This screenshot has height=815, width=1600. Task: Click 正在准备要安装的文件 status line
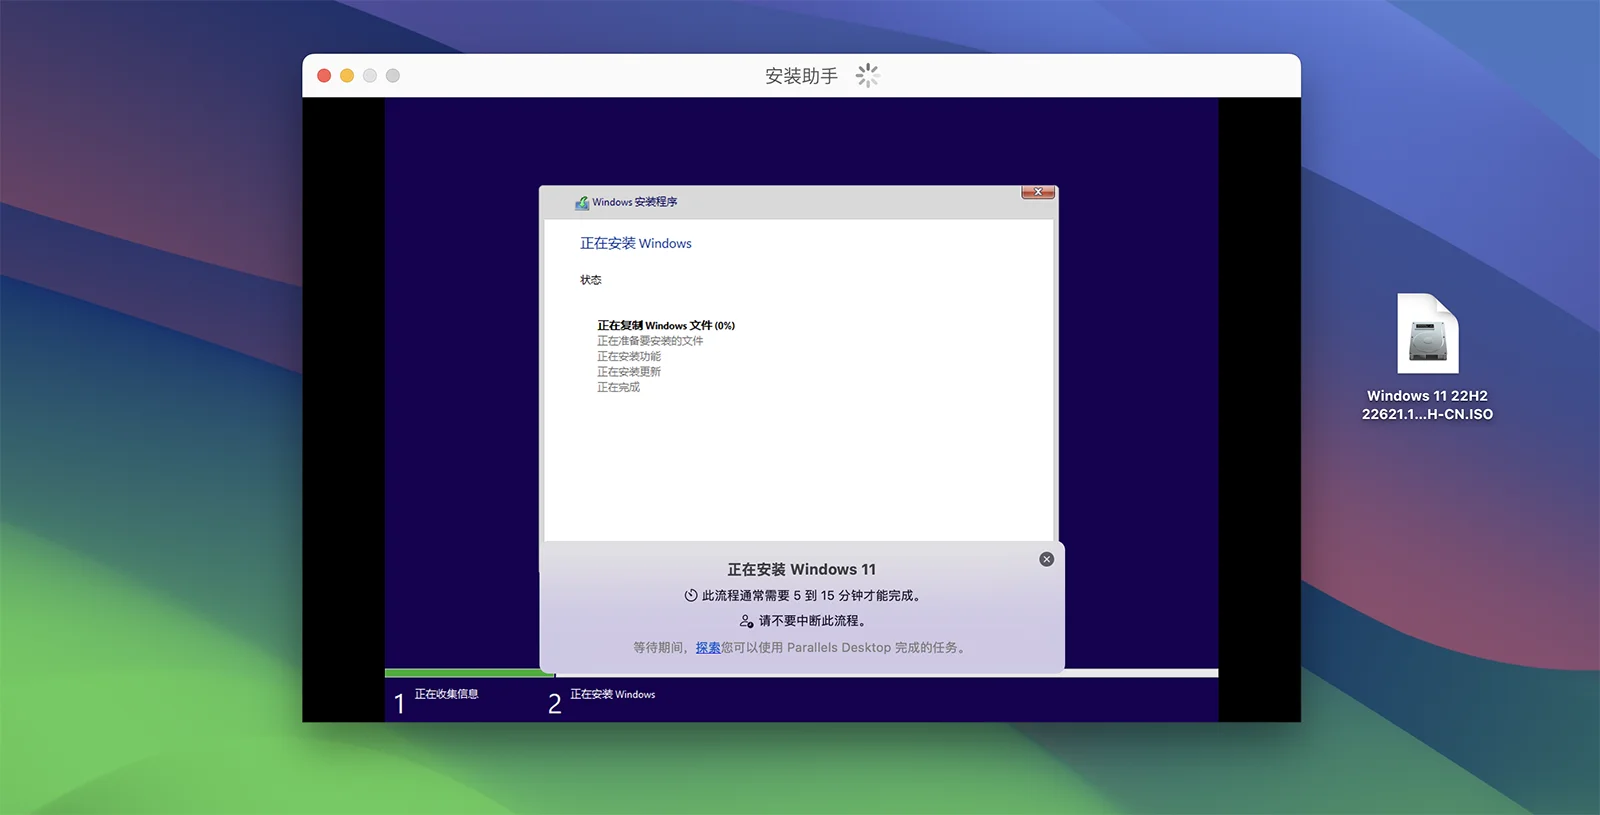(650, 341)
